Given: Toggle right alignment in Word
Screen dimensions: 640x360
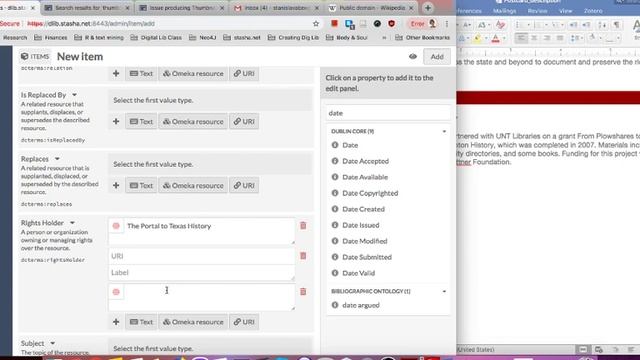Looking at the screenshot, I should pos(547,38).
